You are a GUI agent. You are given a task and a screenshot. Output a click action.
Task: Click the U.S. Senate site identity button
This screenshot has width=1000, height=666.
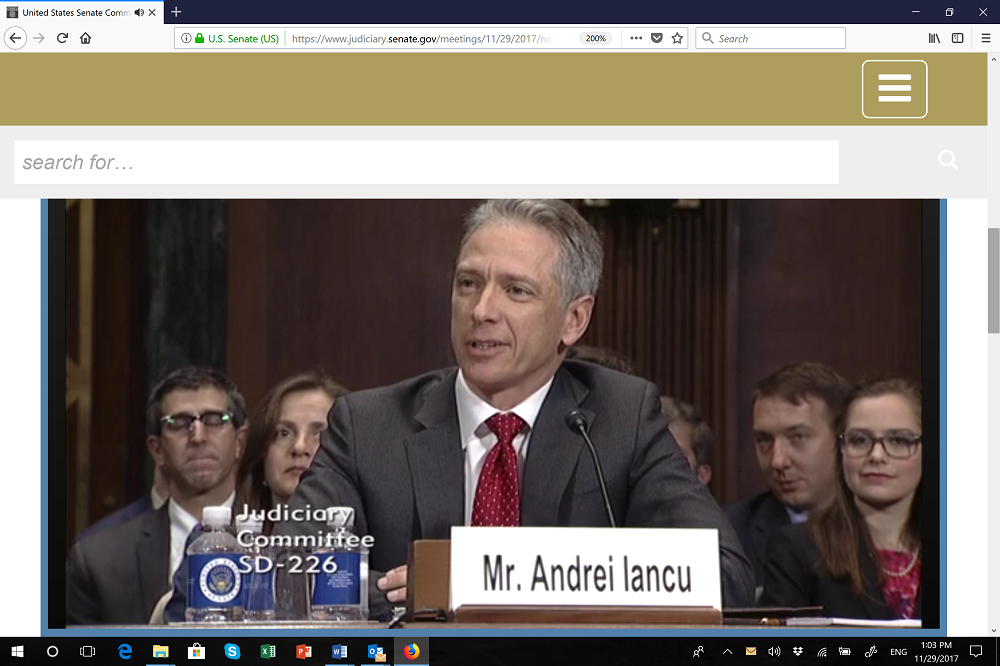tap(236, 38)
